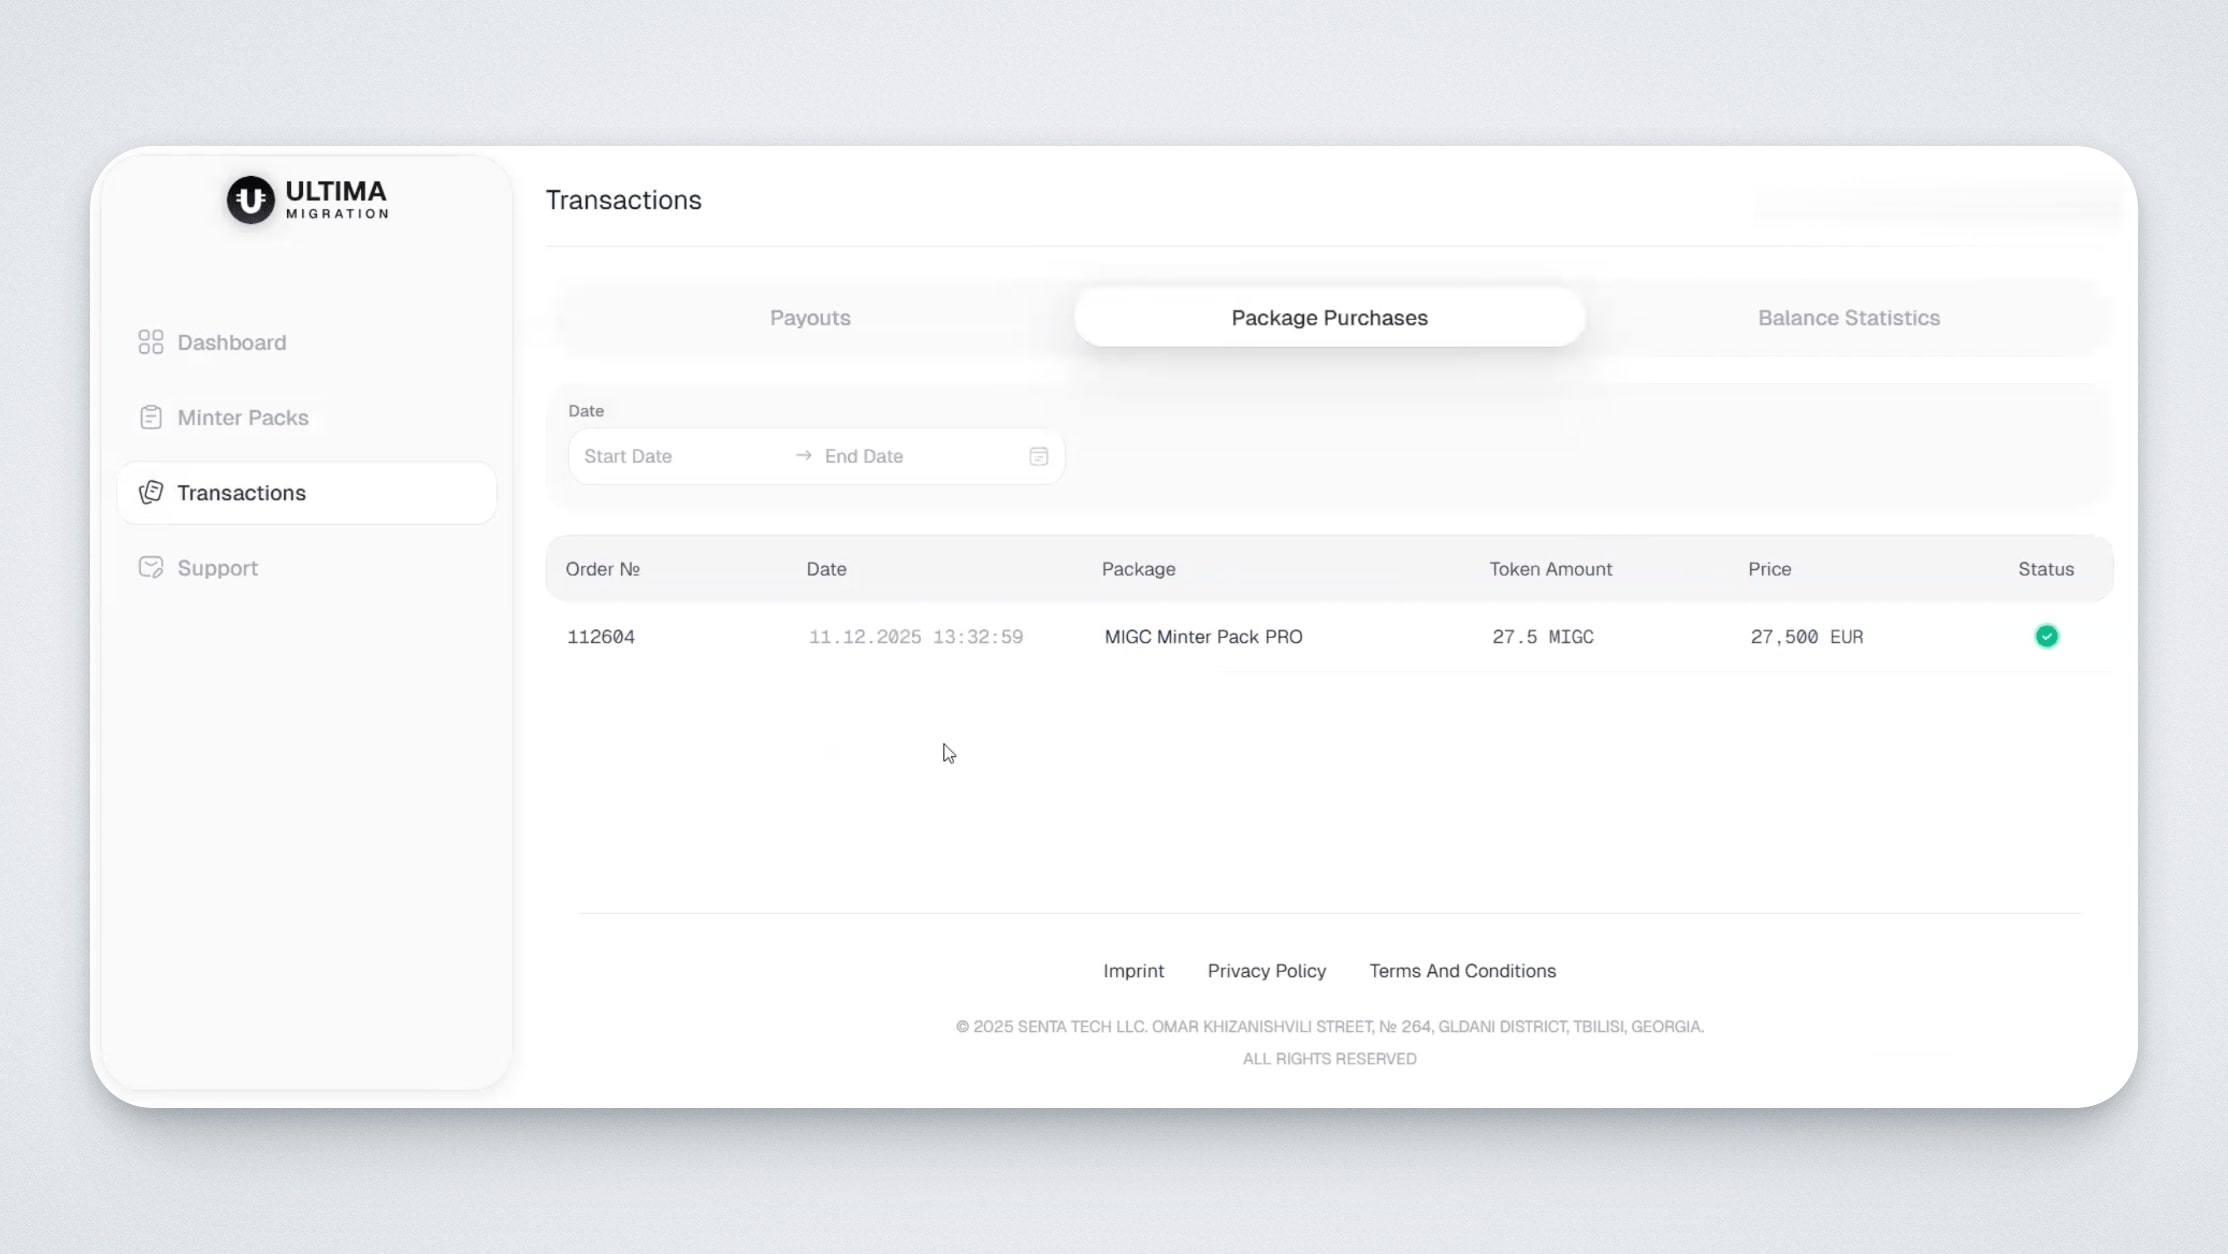
Task: Click the Support chat icon
Action: point(151,568)
